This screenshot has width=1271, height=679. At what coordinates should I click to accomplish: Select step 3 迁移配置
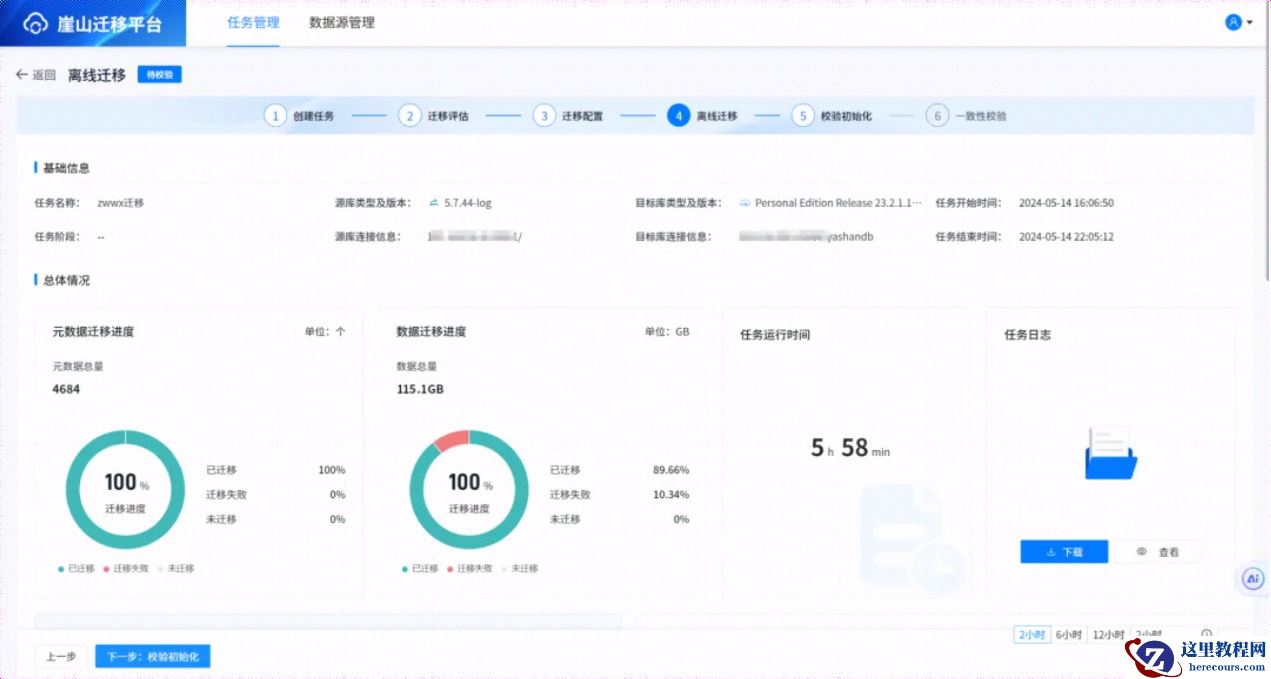point(567,116)
